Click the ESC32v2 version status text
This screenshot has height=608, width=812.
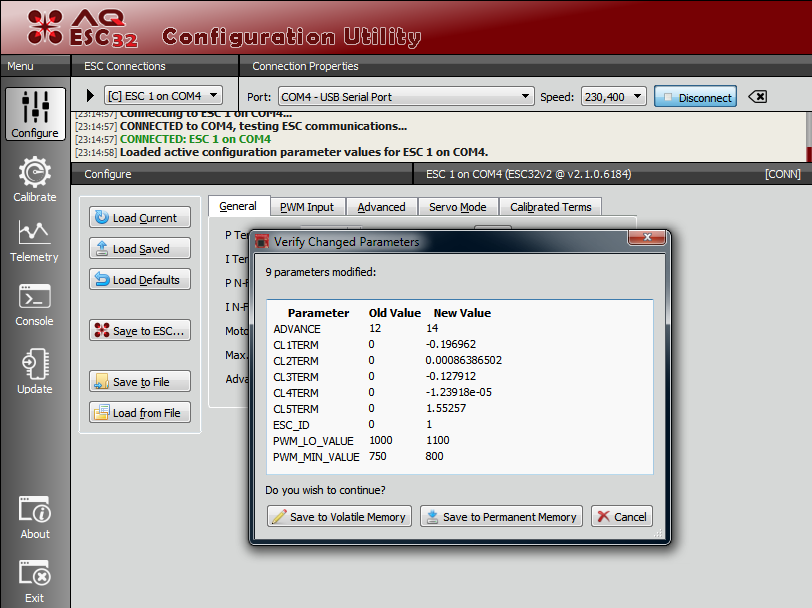click(x=529, y=174)
